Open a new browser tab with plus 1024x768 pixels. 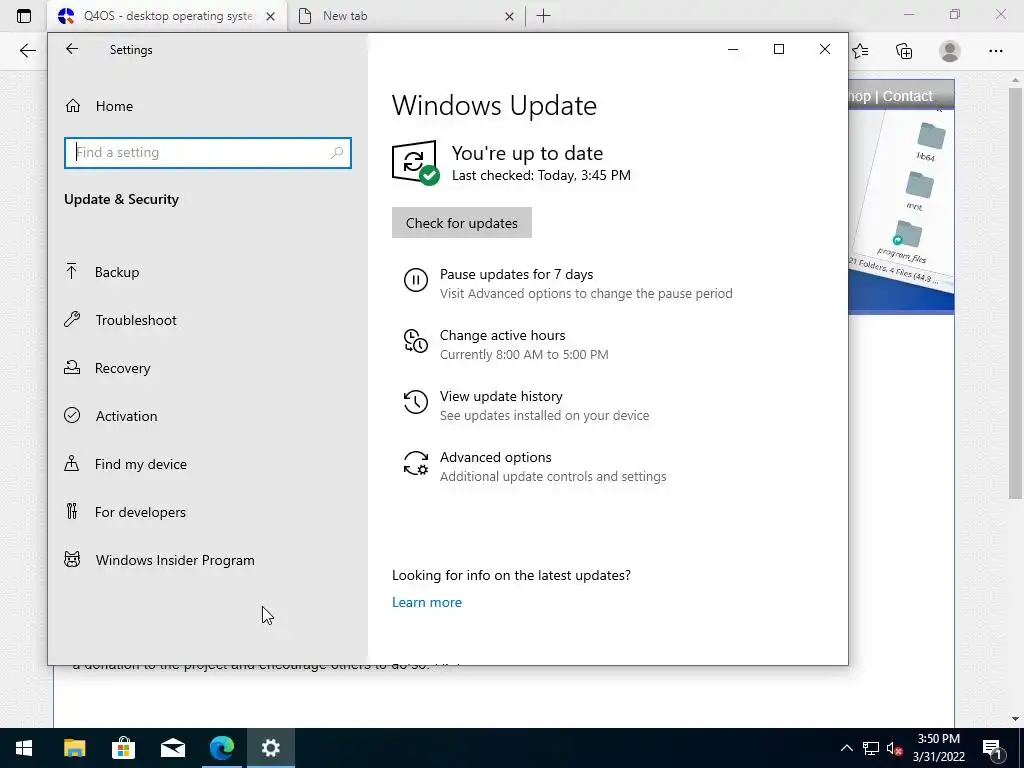tap(543, 16)
